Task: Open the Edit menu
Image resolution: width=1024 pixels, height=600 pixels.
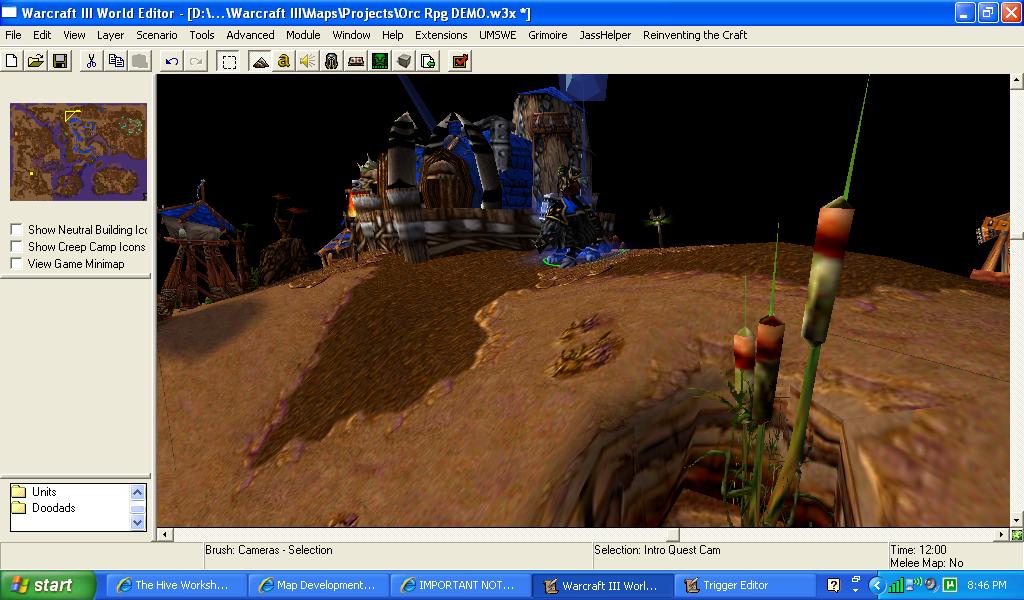Action: click(42, 35)
